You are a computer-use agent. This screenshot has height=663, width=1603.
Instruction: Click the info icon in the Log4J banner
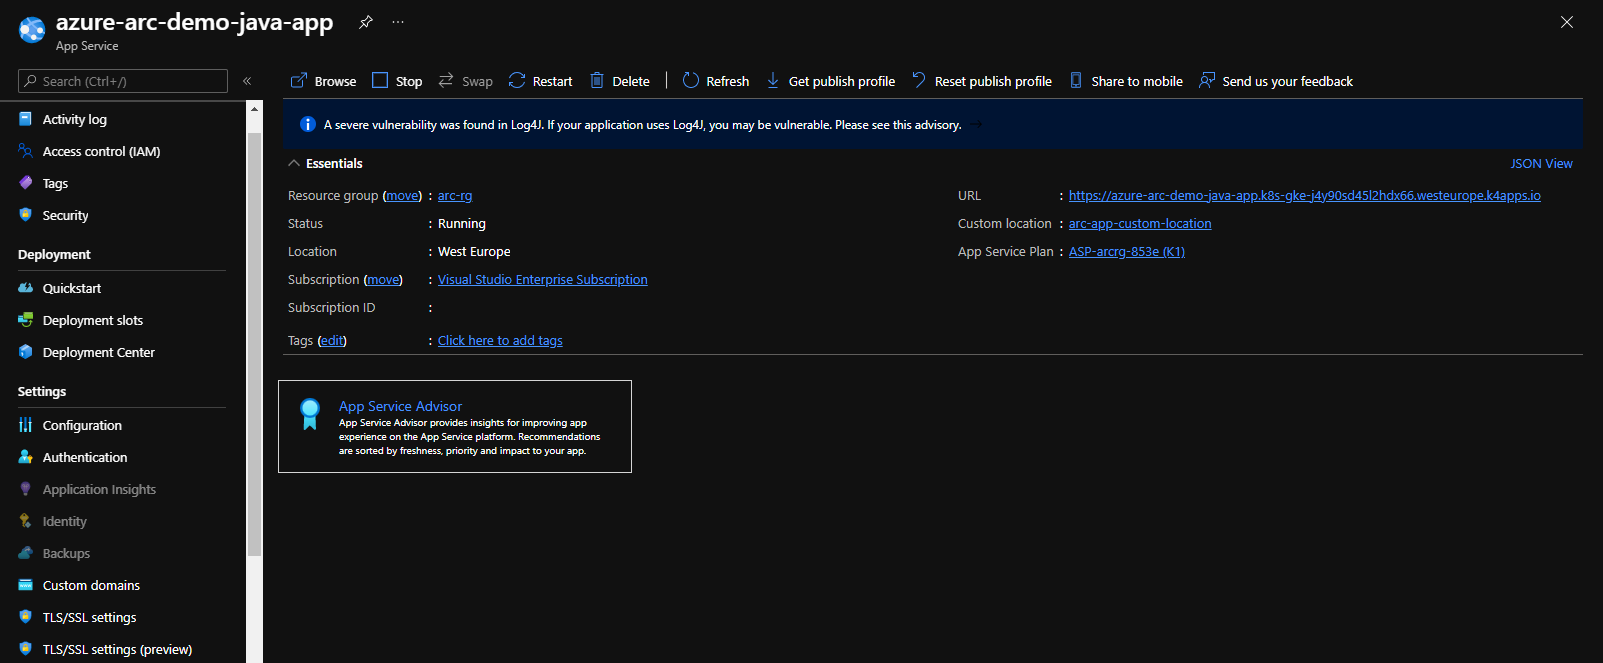tap(308, 124)
